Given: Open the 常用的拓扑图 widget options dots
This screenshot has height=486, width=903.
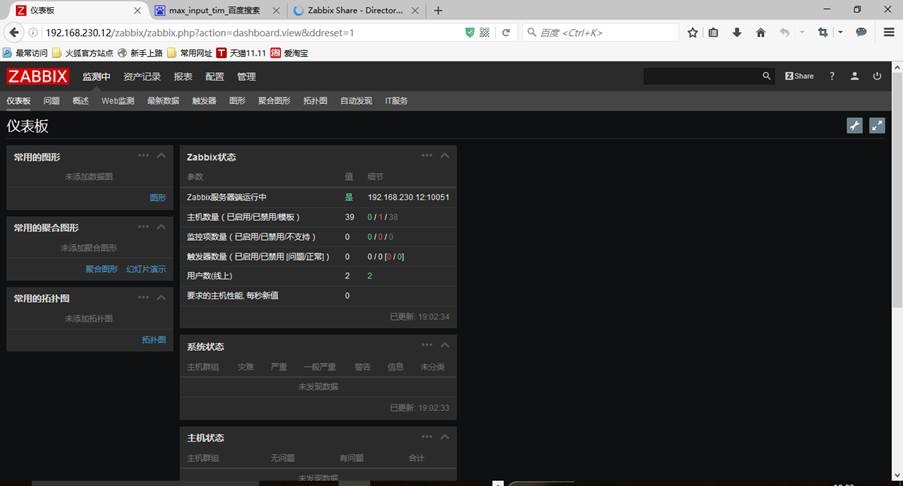Looking at the screenshot, I should coord(143,298).
